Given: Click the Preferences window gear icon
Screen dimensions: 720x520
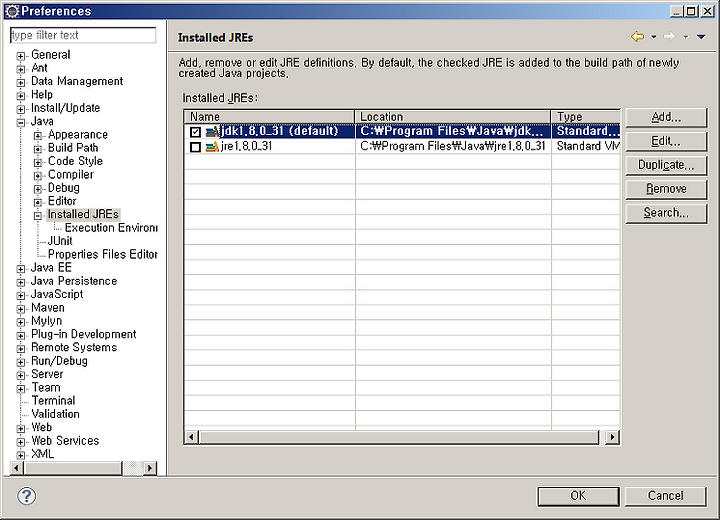Looking at the screenshot, I should (12, 11).
